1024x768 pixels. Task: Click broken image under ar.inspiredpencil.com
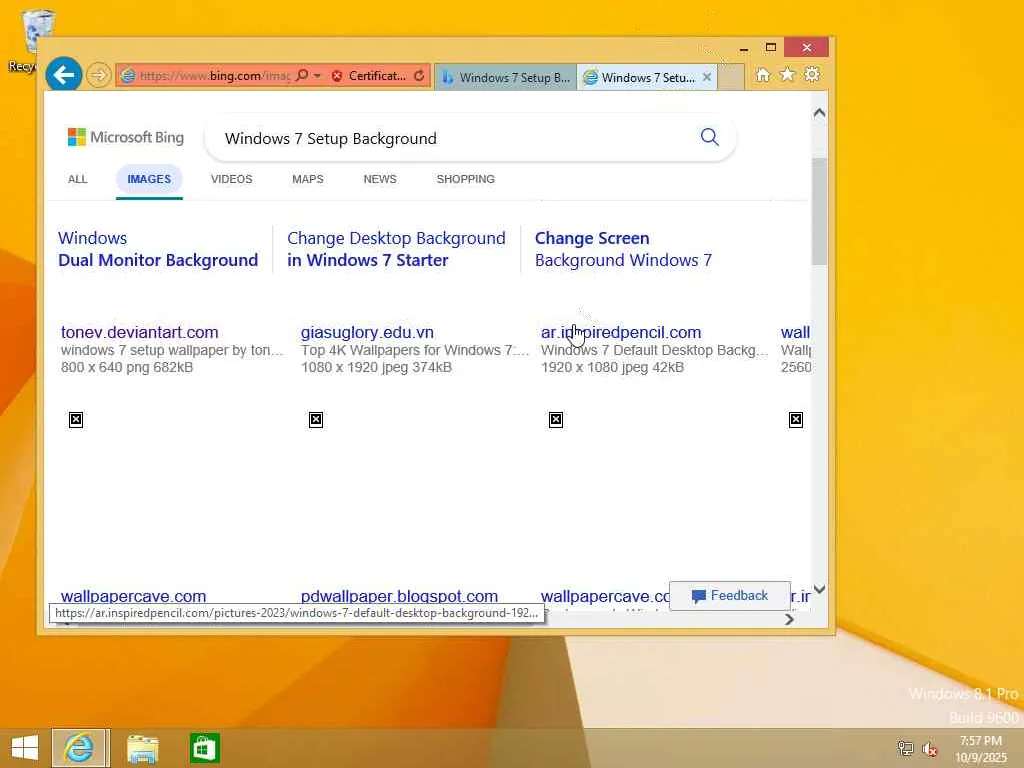556,420
